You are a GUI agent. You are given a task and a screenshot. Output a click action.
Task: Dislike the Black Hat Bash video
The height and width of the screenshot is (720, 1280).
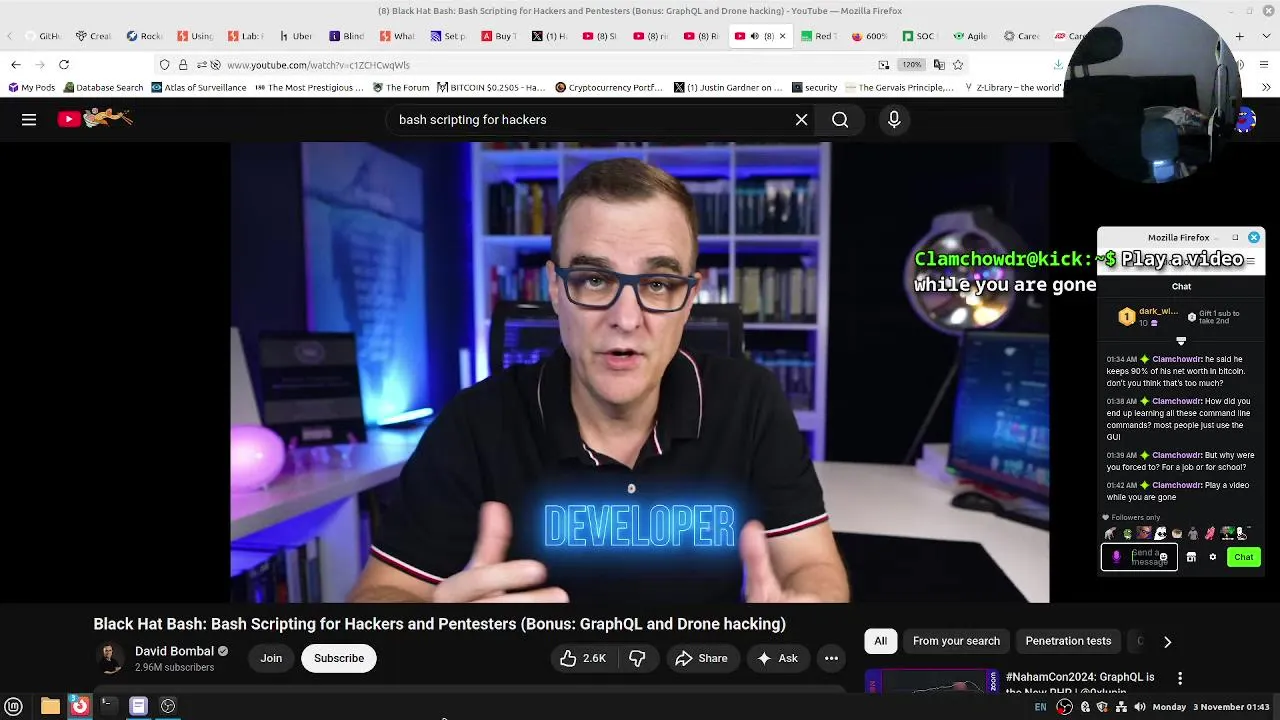point(637,658)
